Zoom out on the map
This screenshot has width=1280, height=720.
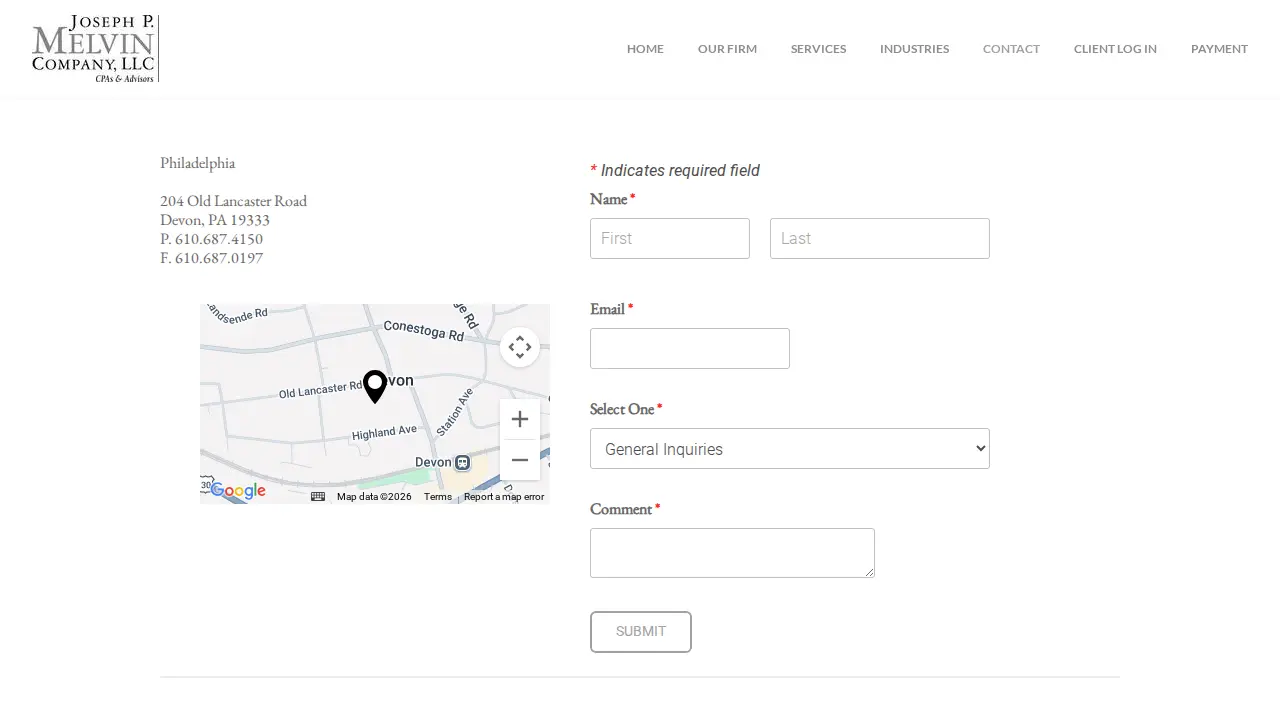[x=520, y=460]
